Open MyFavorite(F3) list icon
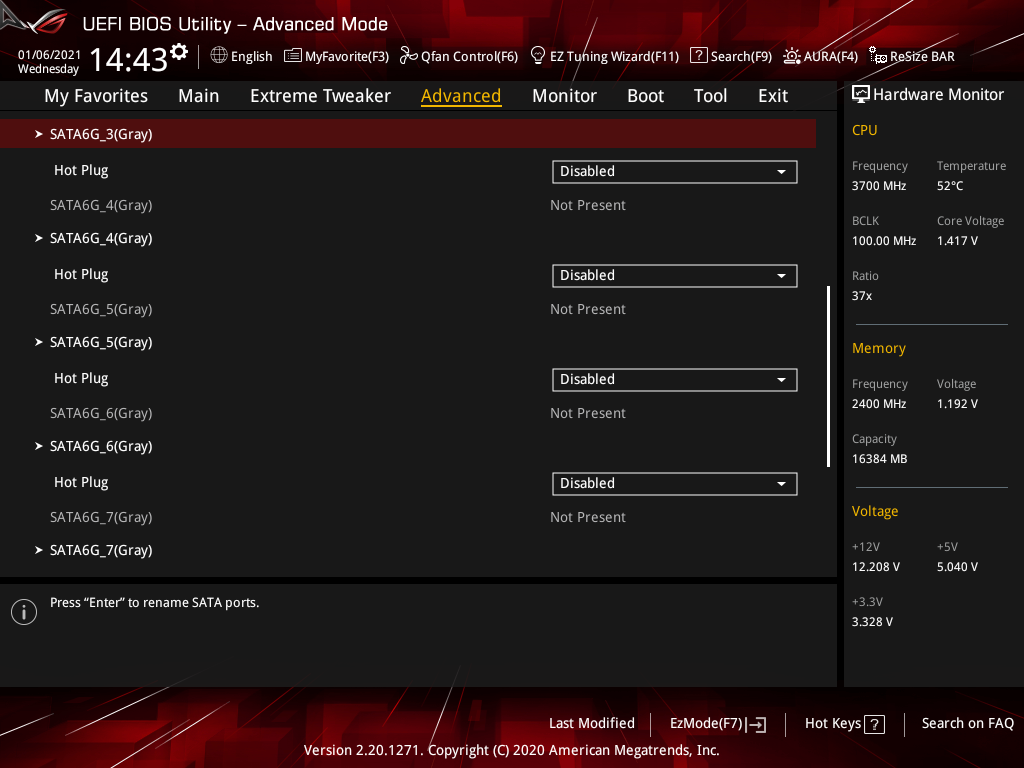1024x768 pixels. click(293, 56)
